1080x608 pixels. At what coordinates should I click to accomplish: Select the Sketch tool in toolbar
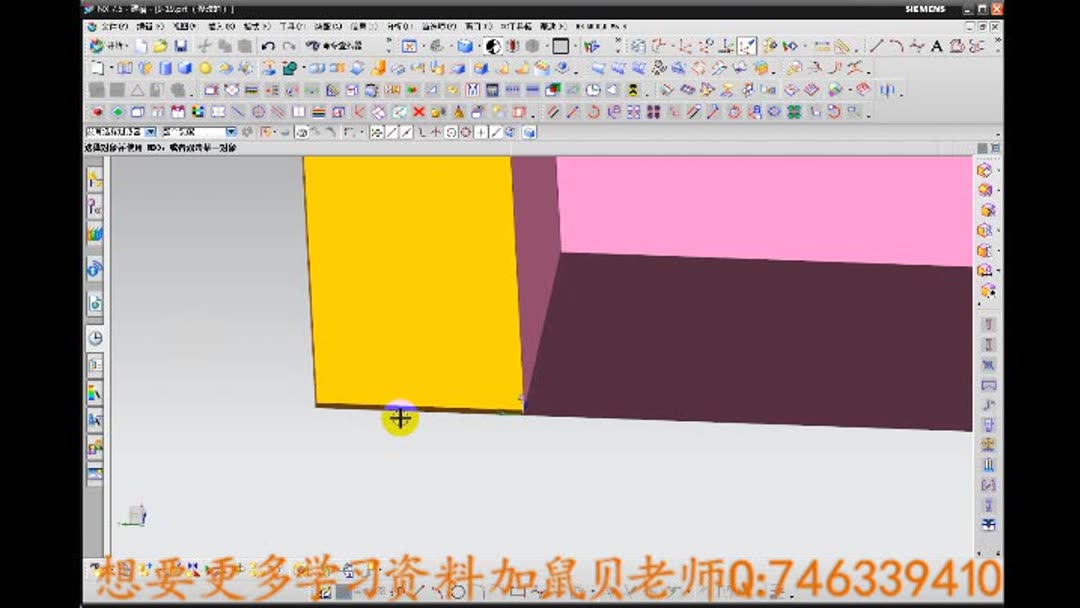click(96, 68)
